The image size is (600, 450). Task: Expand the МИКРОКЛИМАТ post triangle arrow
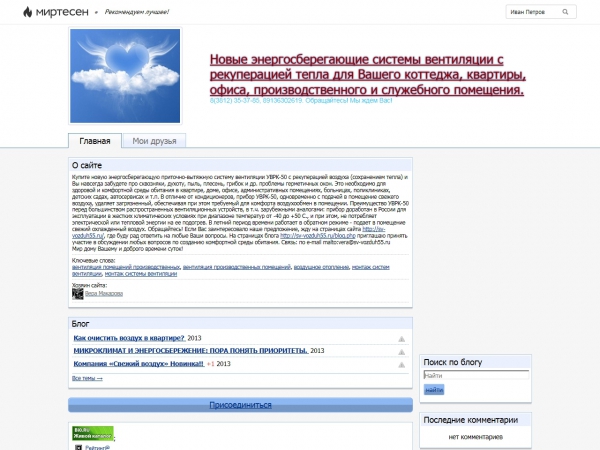401,352
